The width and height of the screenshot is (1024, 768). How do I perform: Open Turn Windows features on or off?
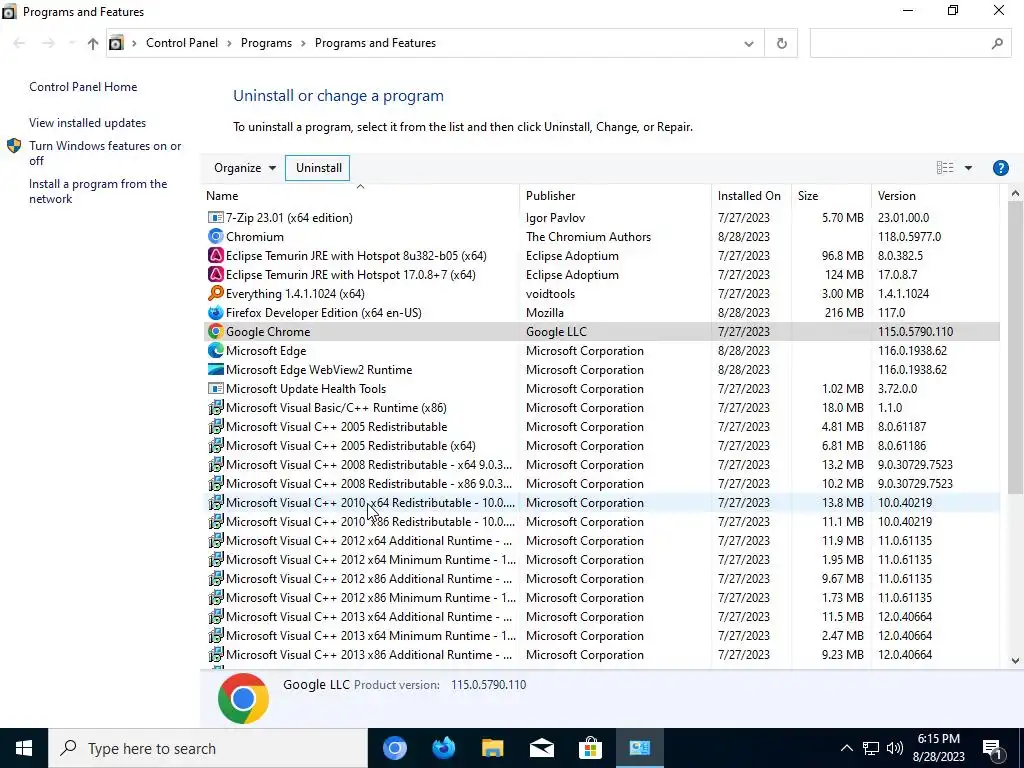click(x=105, y=153)
